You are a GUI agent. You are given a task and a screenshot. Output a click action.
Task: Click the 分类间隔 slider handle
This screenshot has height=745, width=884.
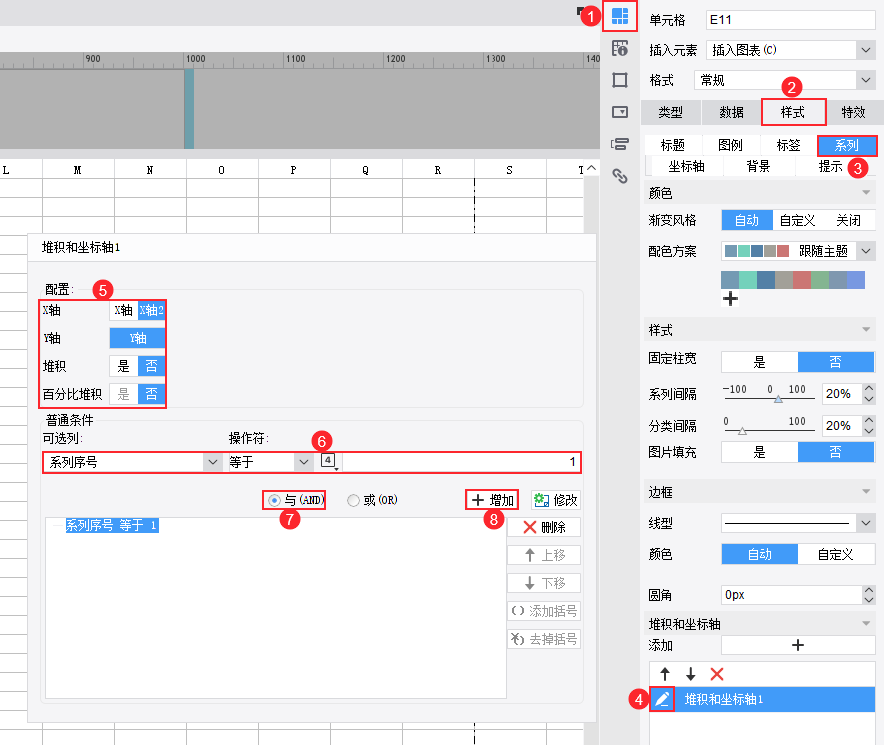click(742, 431)
